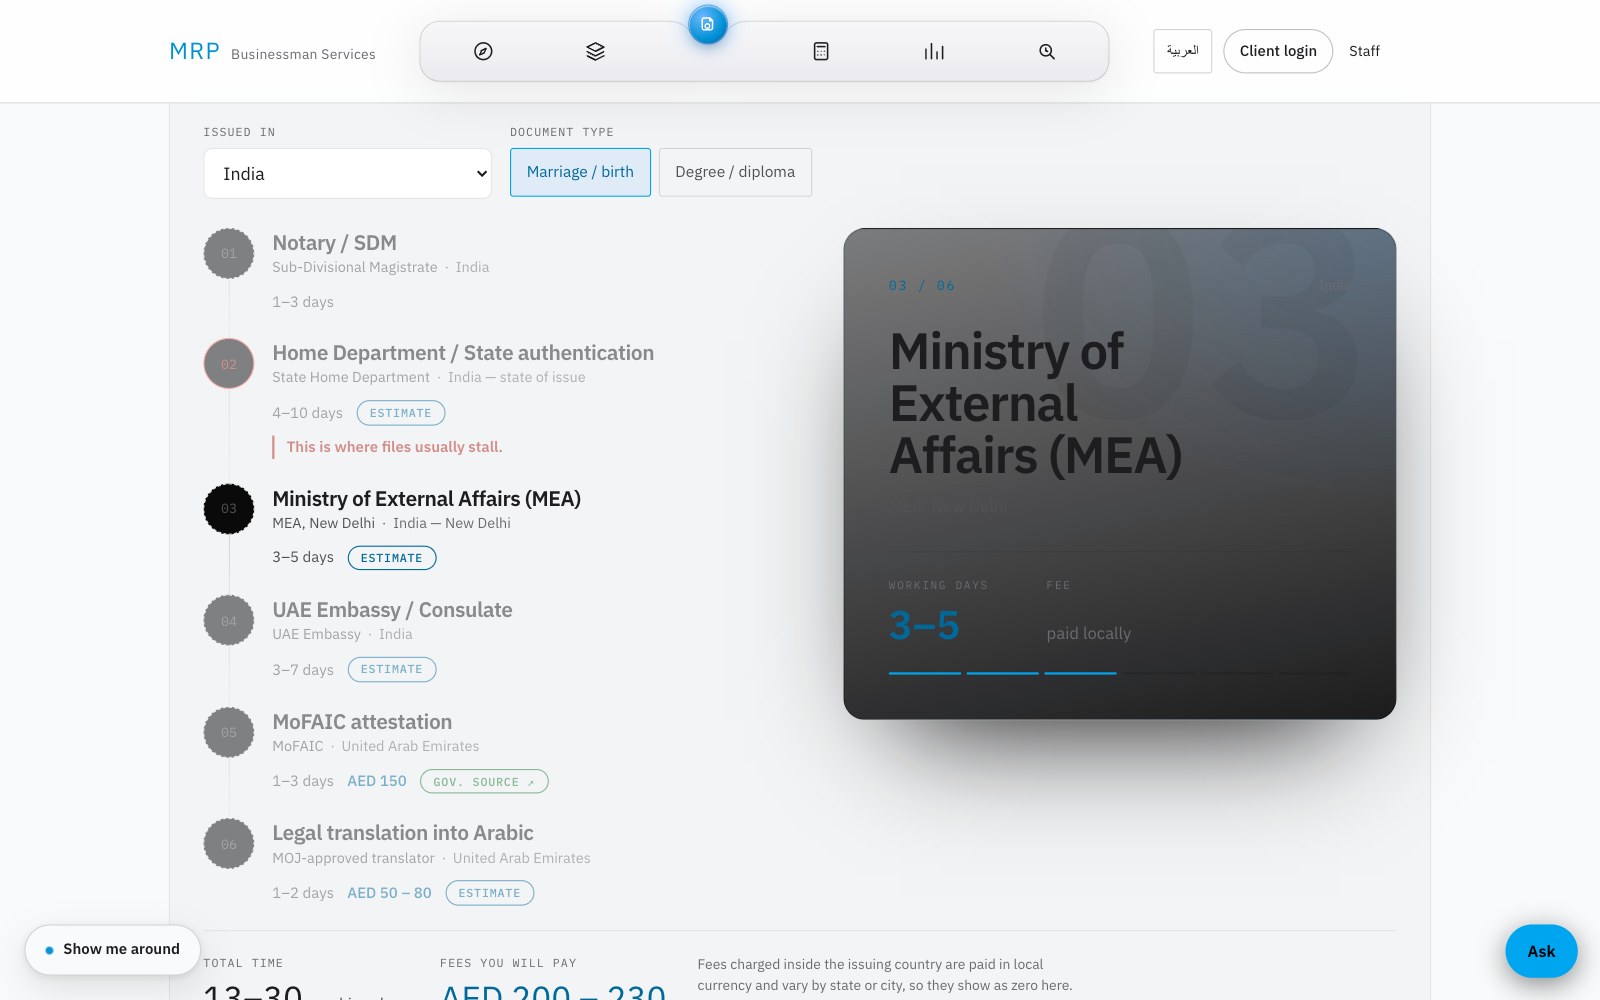Select step 06 circle for Legal translation
The image size is (1600, 1000).
(x=229, y=845)
